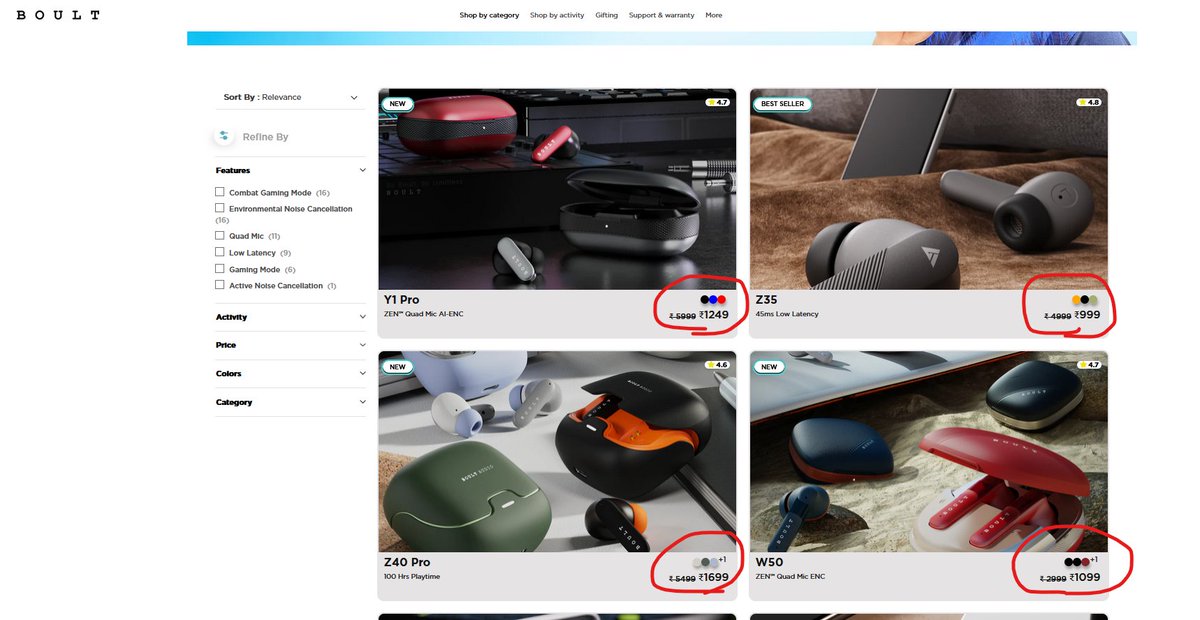This screenshot has height=620, width=1200.
Task: Open the Y1 Pro product title
Action: pos(401,299)
